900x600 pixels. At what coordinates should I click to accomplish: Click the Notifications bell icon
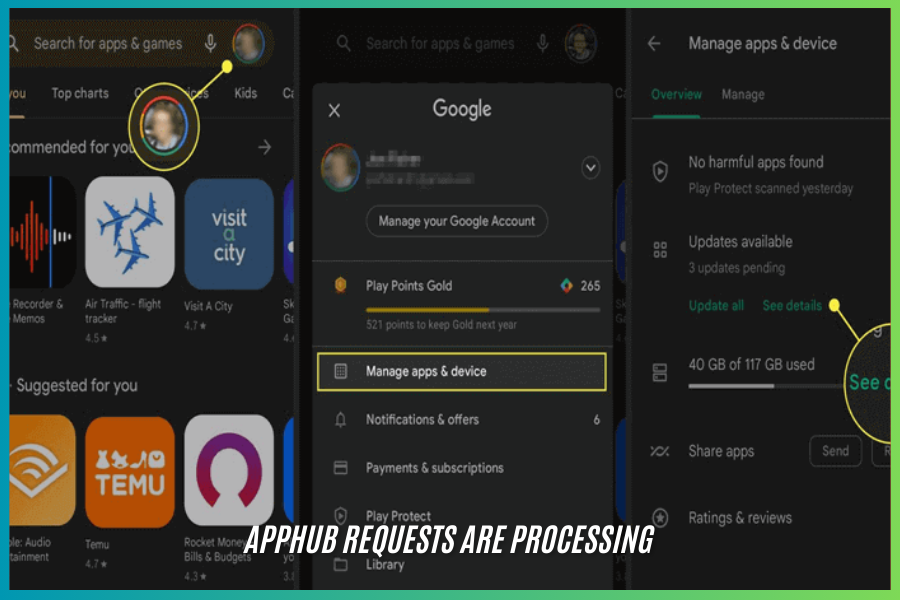[340, 420]
